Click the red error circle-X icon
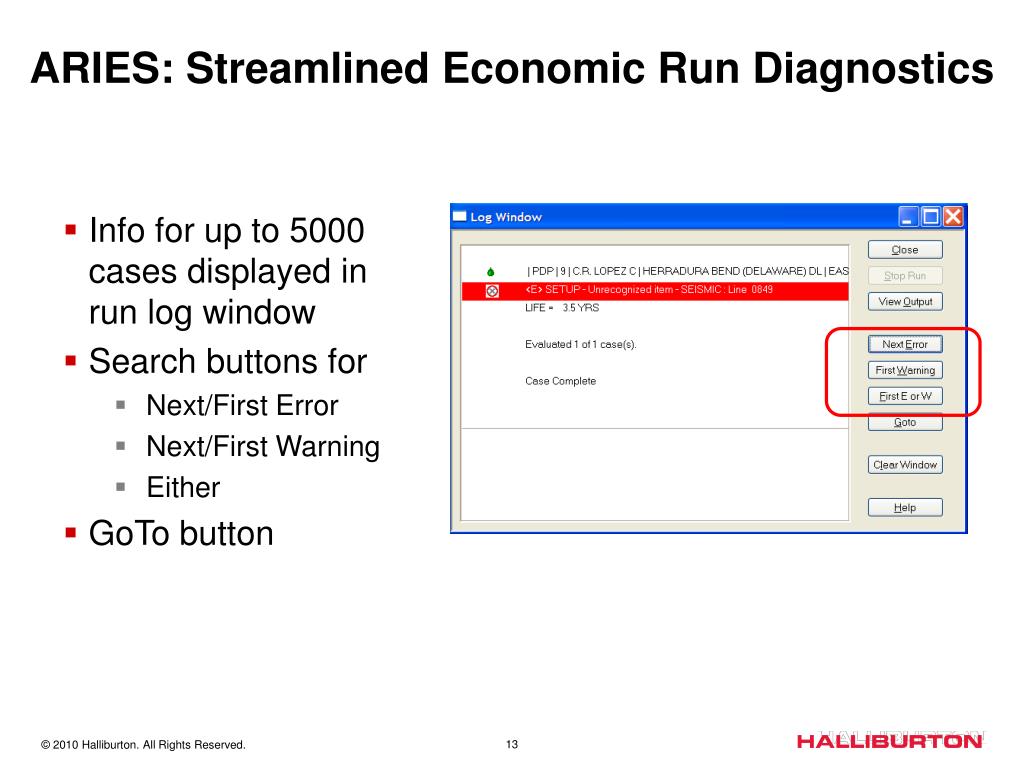 (492, 291)
